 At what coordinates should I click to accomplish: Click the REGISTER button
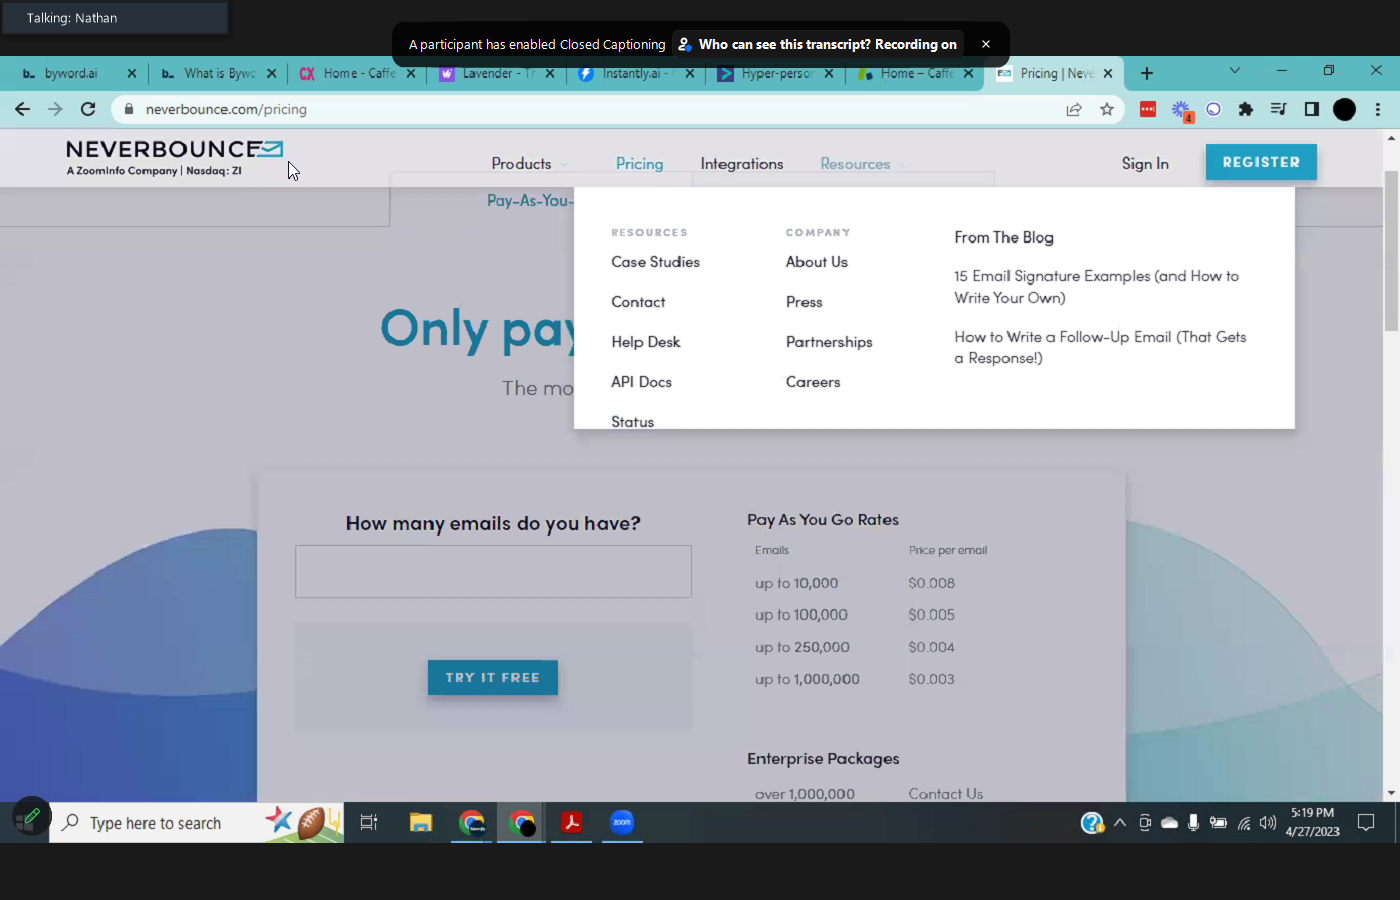(1260, 162)
